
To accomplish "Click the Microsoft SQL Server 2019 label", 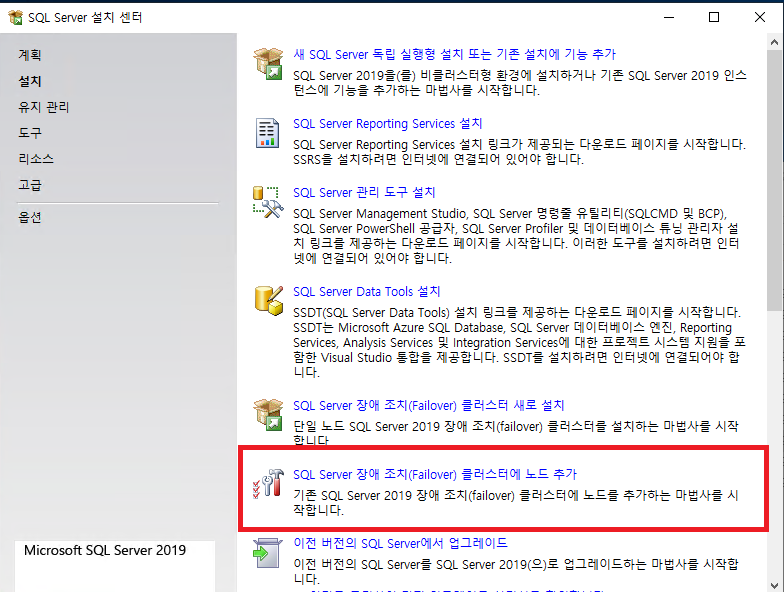I will coord(105,550).
